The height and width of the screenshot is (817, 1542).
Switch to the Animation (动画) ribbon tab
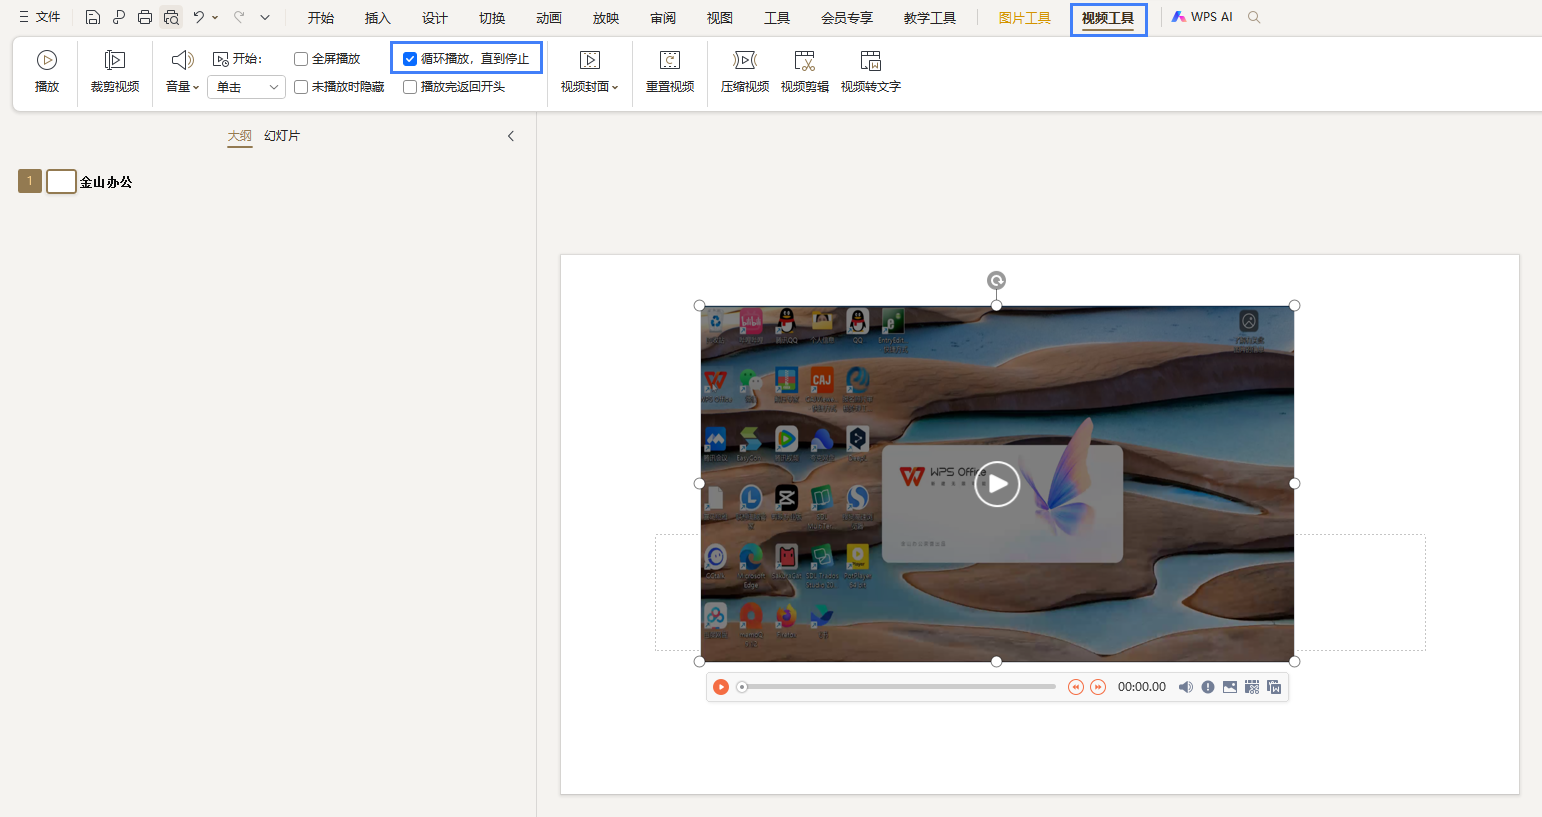pos(549,18)
